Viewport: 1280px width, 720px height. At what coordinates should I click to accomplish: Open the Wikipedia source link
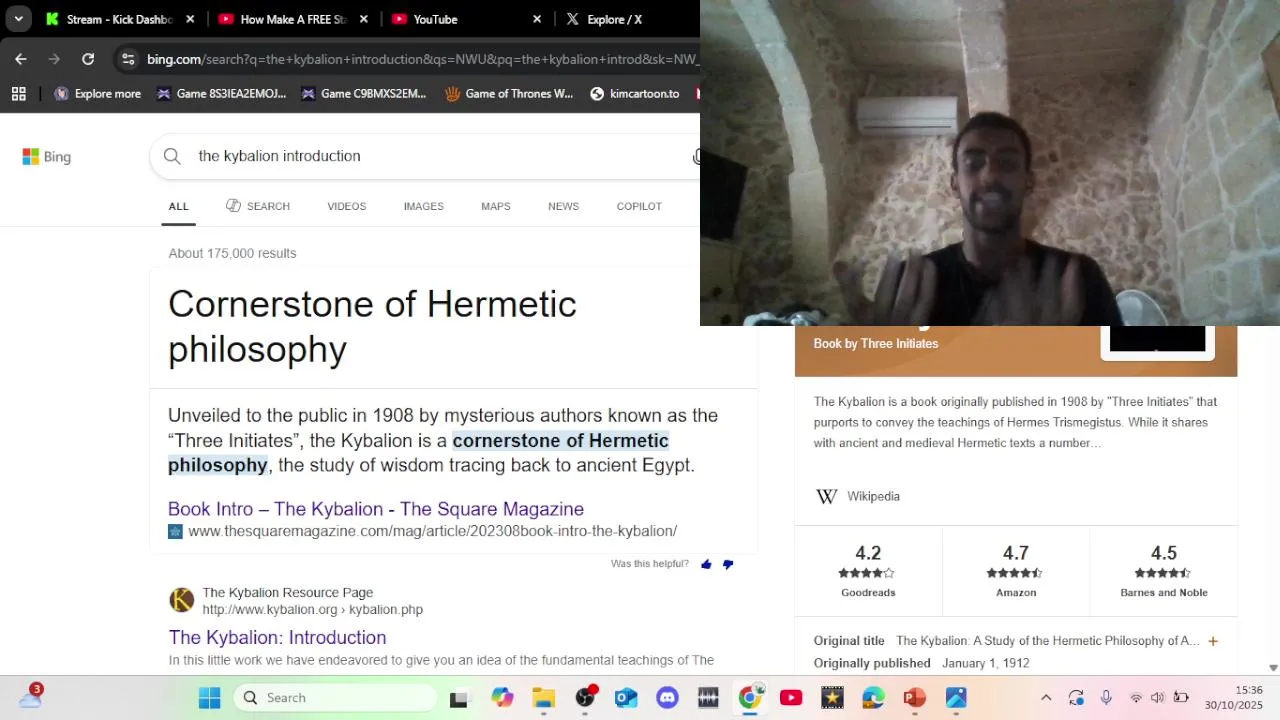[x=873, y=496]
